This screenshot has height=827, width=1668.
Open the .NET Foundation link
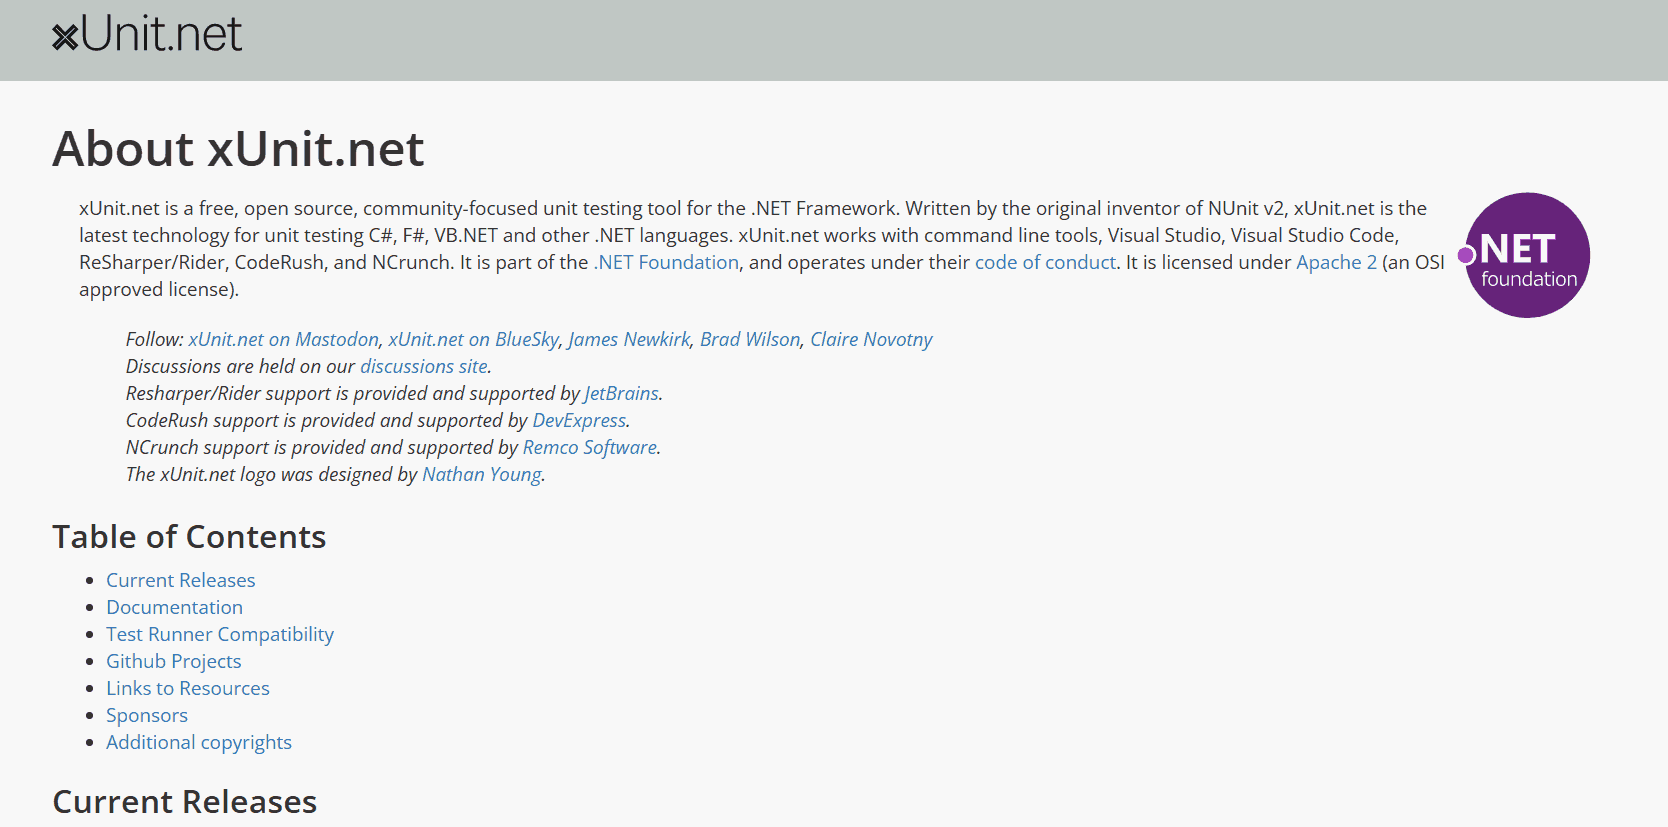click(x=666, y=262)
